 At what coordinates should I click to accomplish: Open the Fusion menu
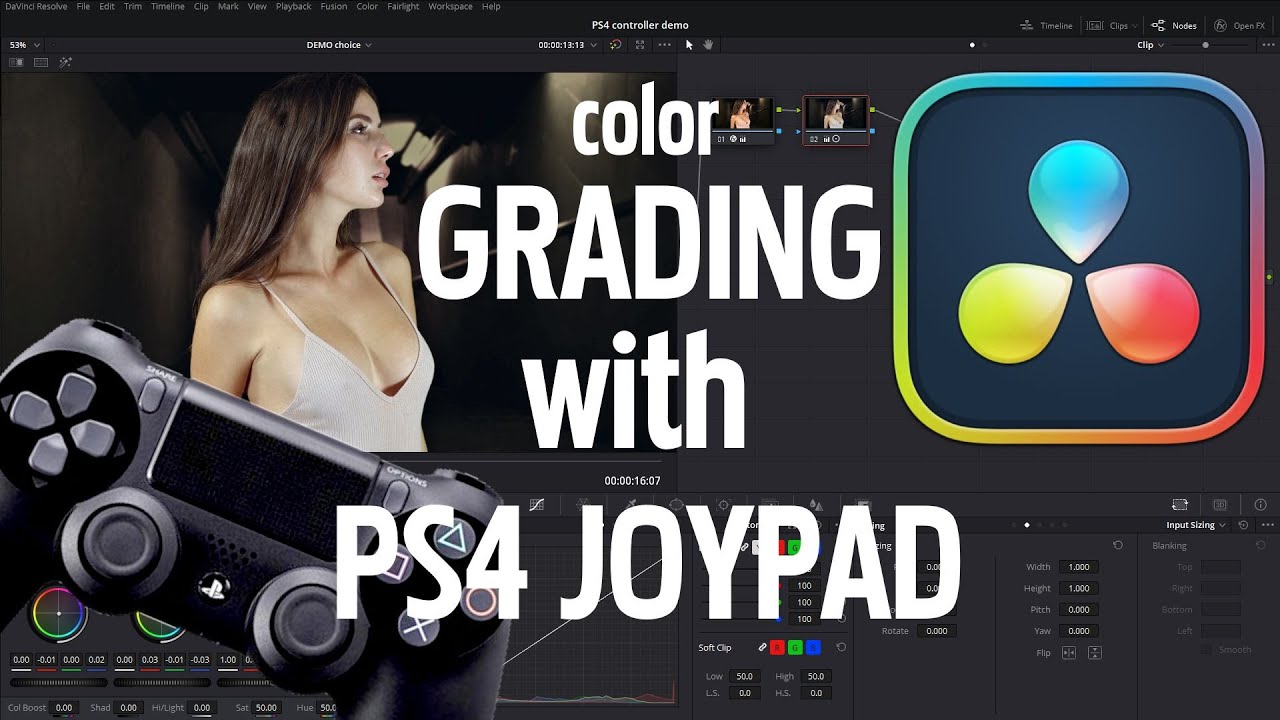[x=334, y=6]
